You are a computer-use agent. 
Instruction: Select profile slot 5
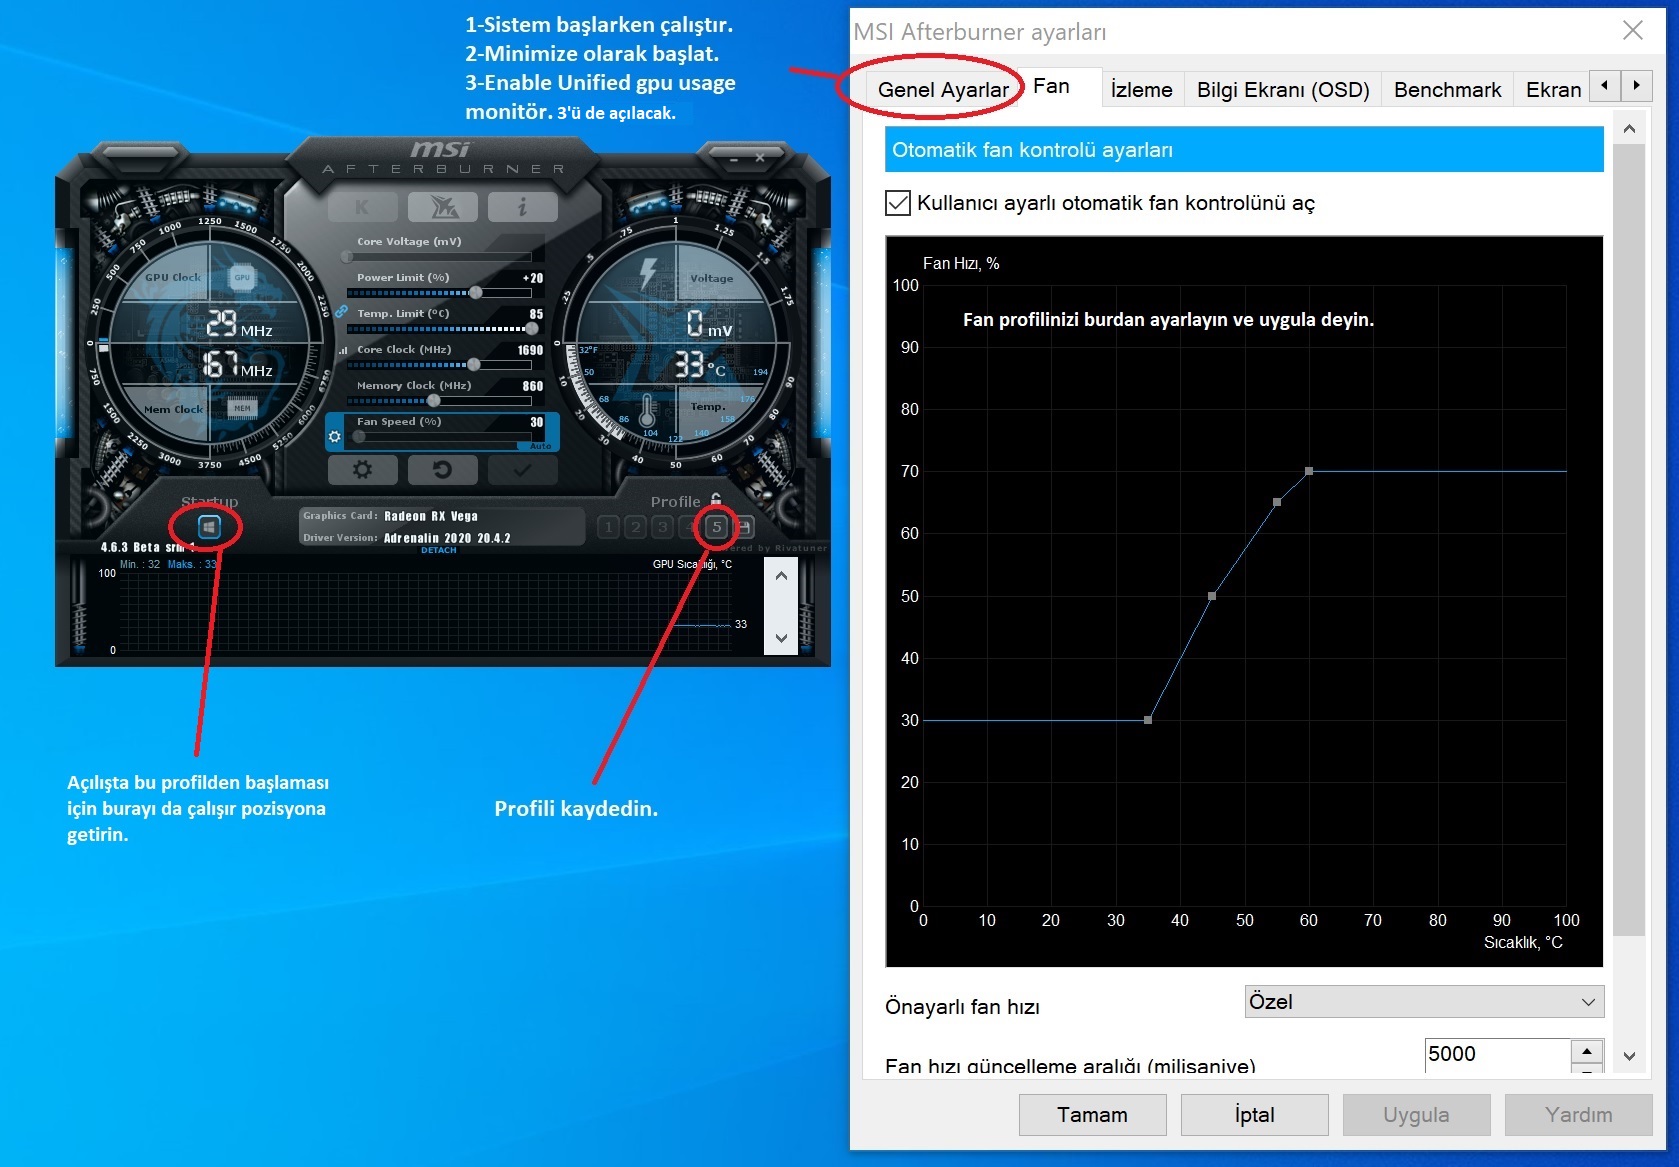716,527
